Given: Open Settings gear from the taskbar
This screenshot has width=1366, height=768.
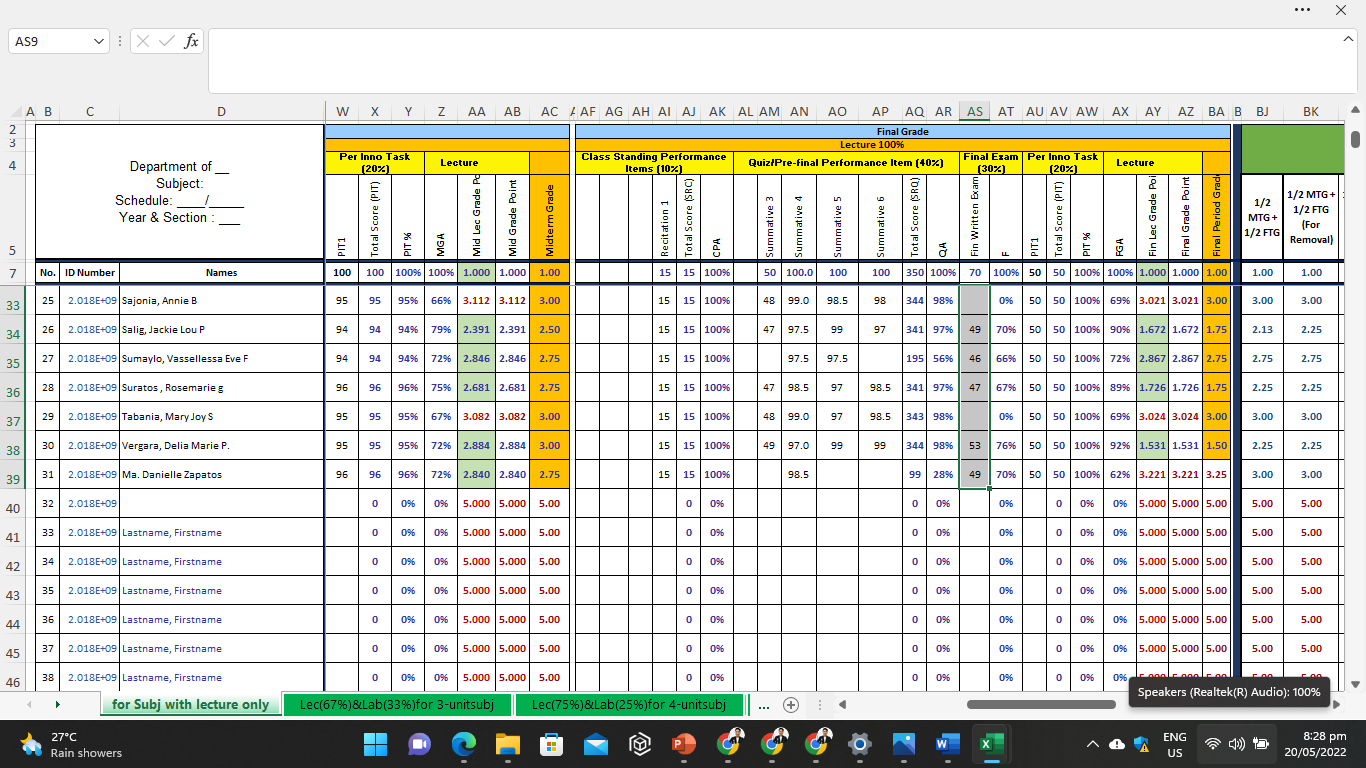Looking at the screenshot, I should pyautogui.click(x=860, y=744).
